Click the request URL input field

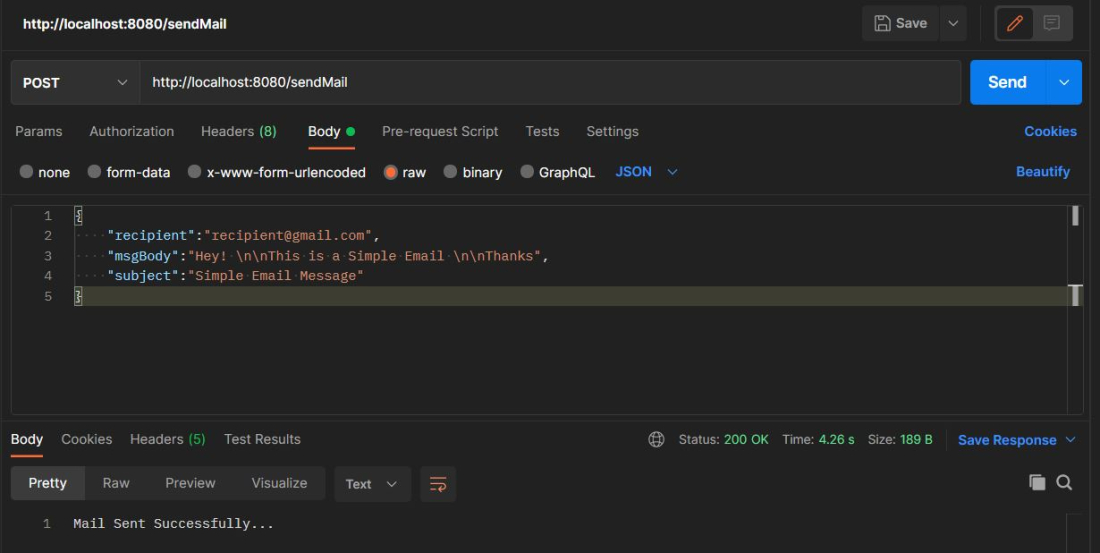[x=550, y=83]
